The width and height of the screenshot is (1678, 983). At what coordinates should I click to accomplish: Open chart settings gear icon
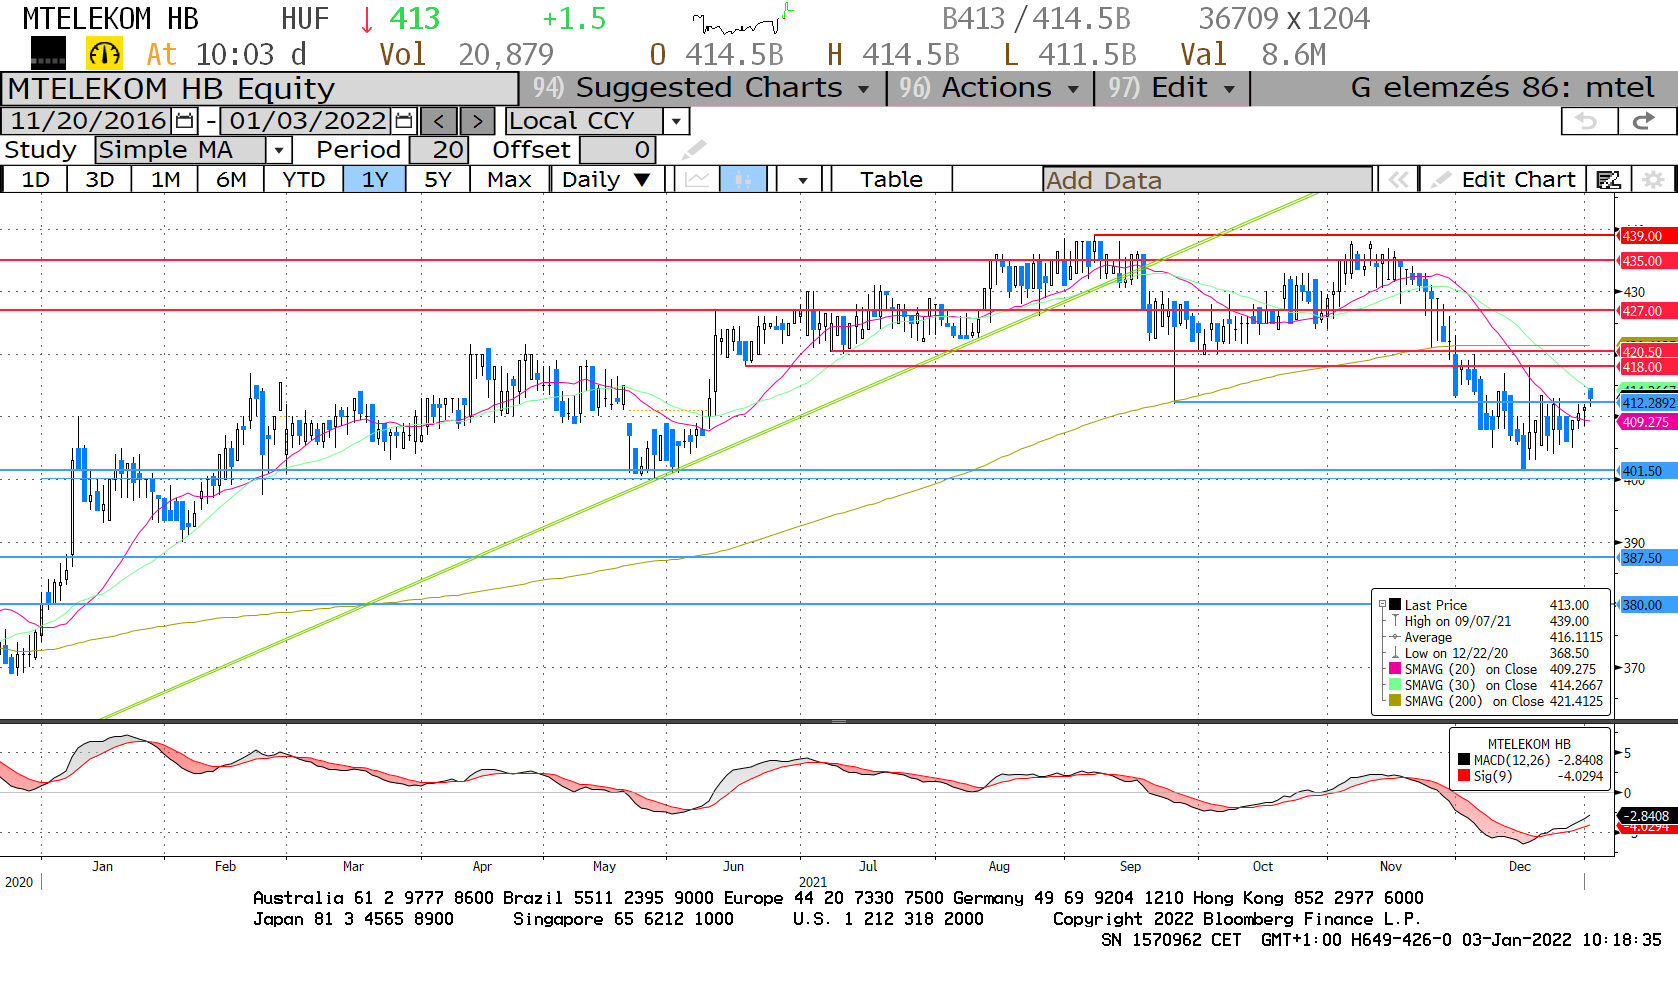[x=1654, y=180]
